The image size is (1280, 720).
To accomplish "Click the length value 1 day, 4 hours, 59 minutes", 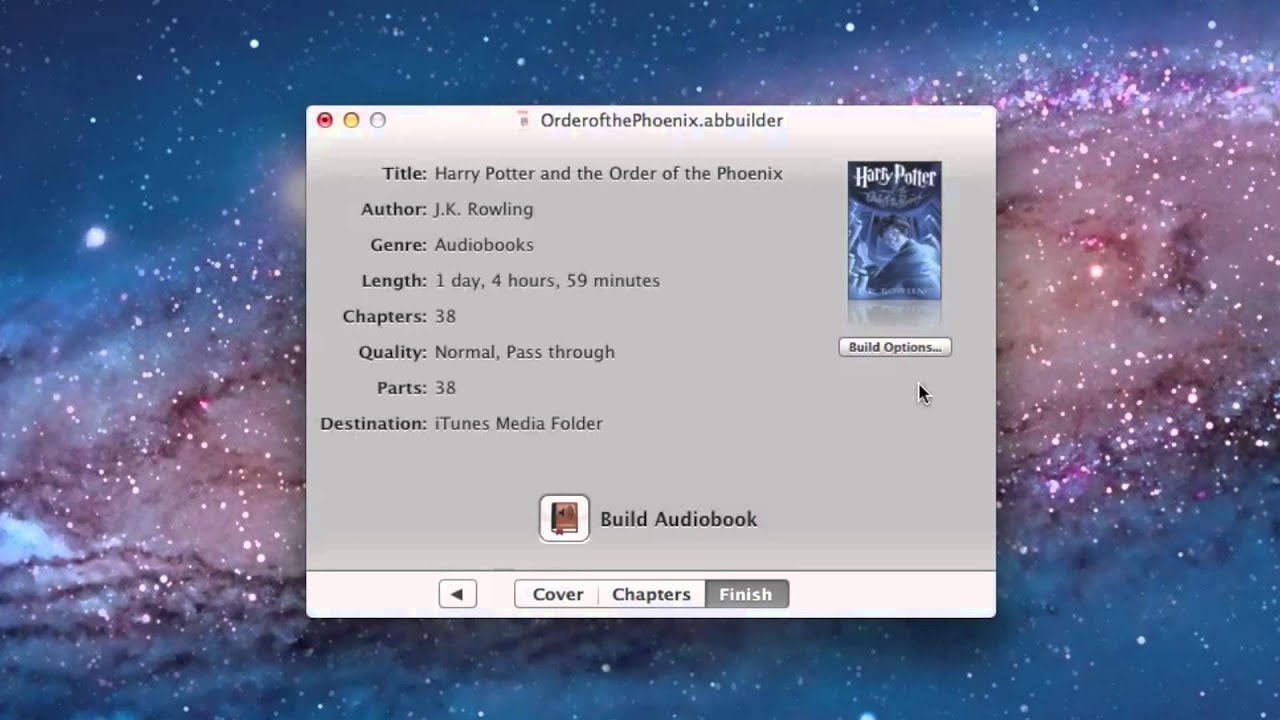I will [x=547, y=281].
